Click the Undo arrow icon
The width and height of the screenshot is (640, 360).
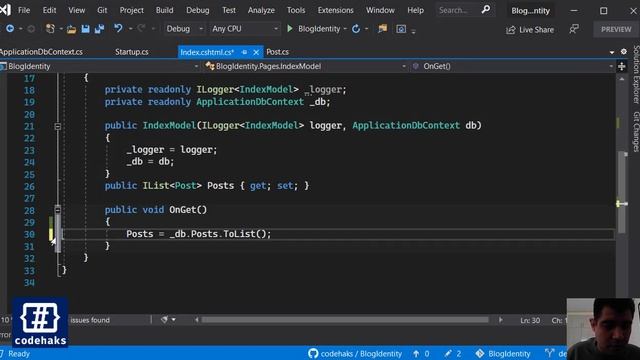[x=118, y=29]
